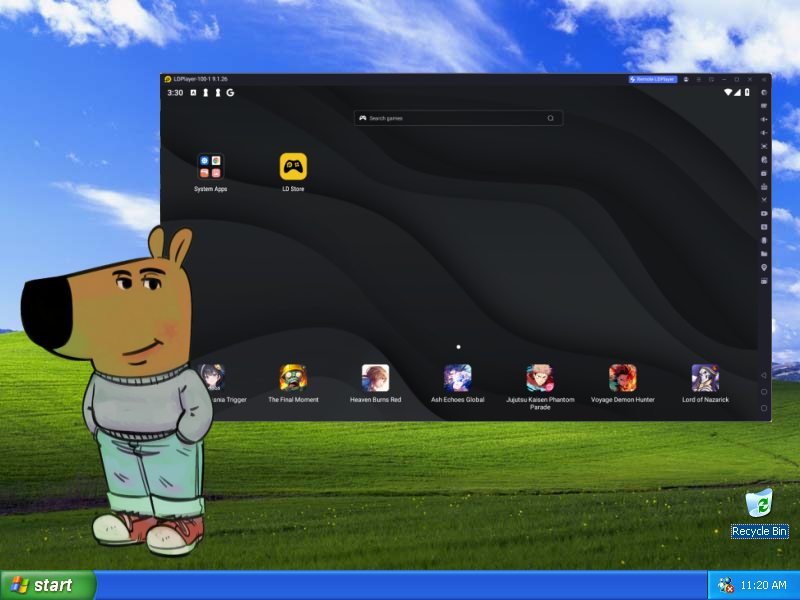Click the Search games input field
Screen dimensions: 800x600
(x=458, y=118)
